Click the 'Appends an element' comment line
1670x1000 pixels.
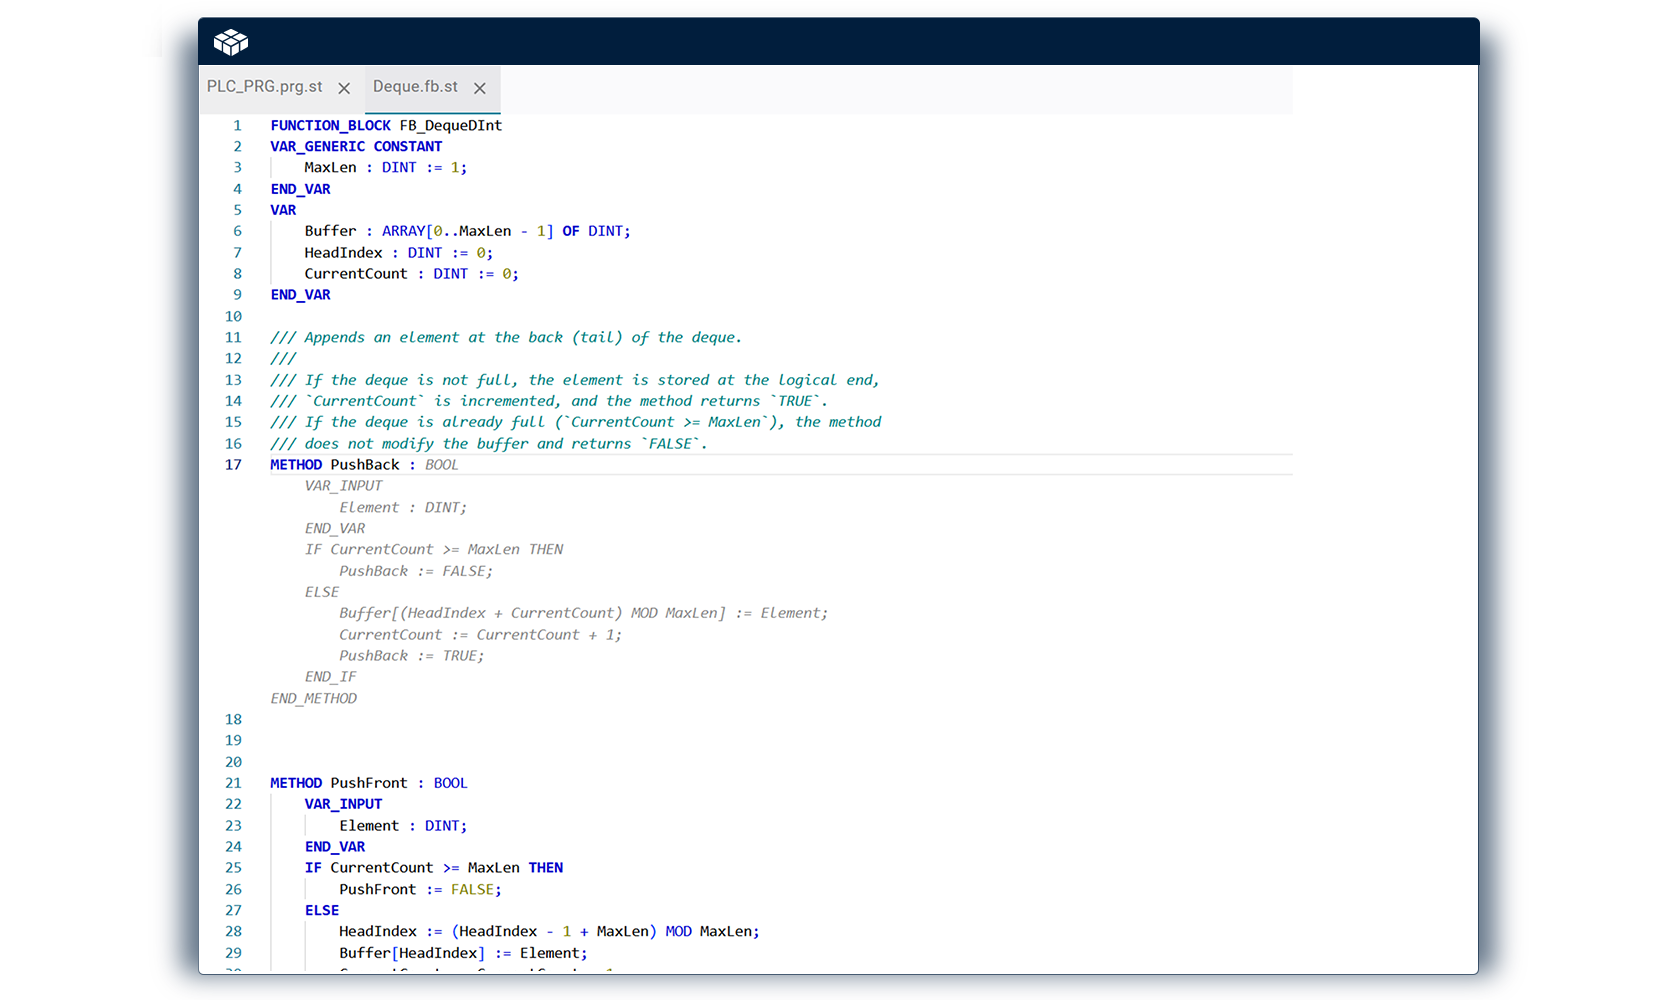tap(506, 338)
